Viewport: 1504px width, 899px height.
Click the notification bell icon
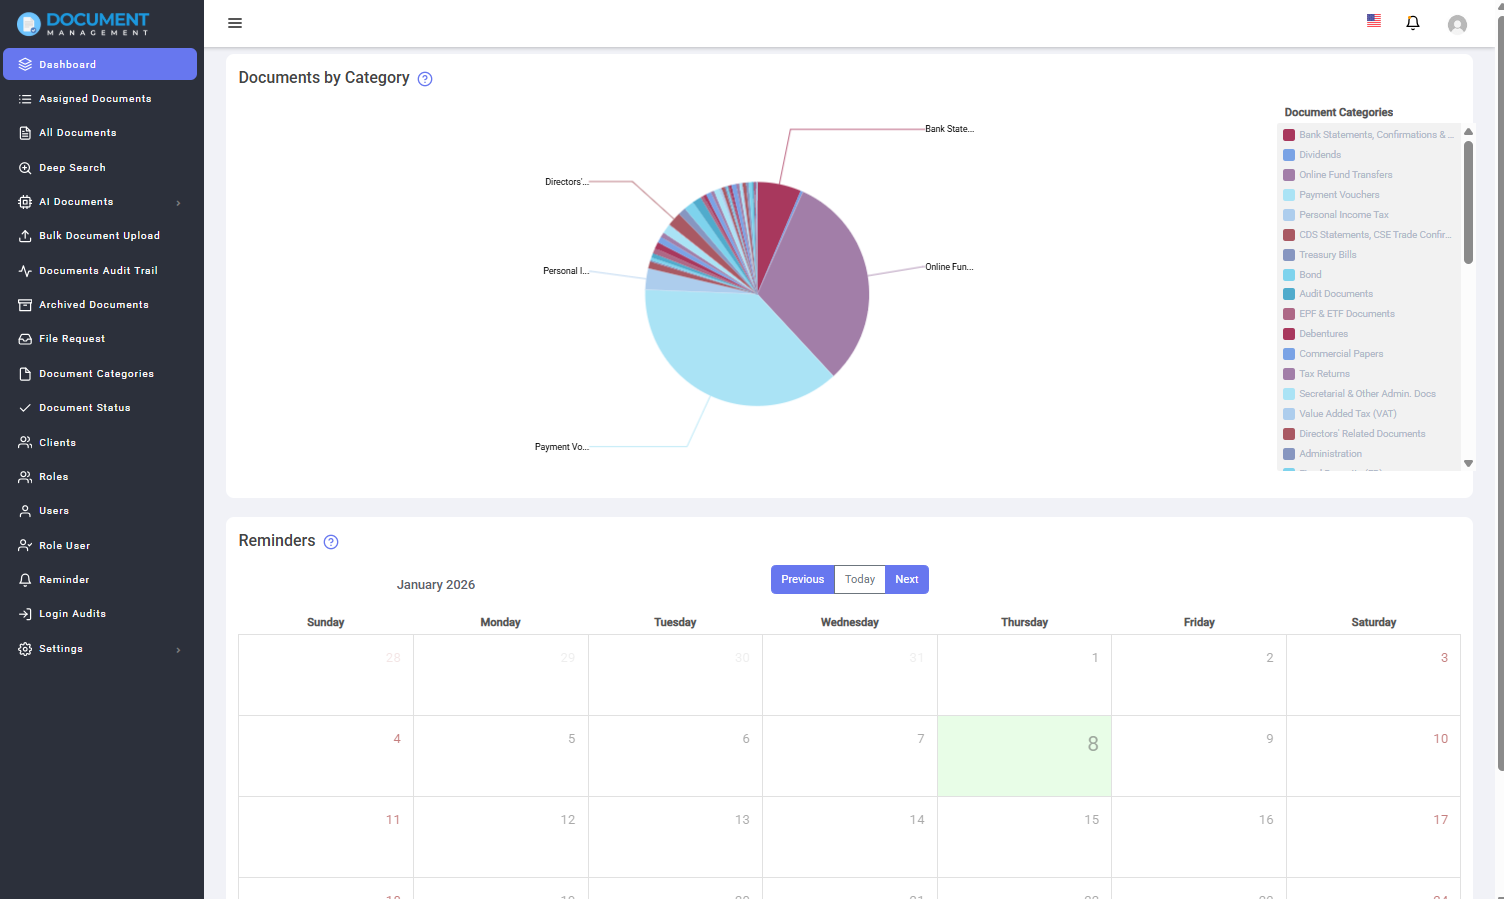[1413, 21]
